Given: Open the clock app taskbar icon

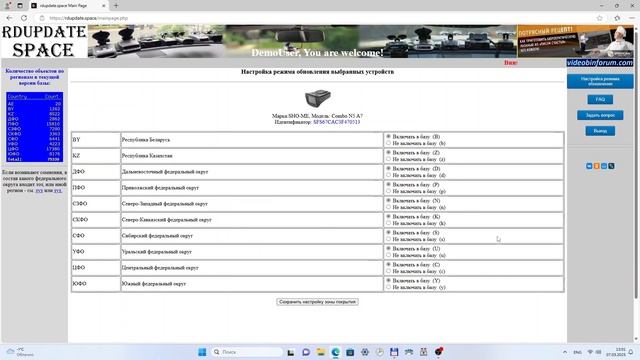Looking at the screenshot, I should click(x=380, y=352).
